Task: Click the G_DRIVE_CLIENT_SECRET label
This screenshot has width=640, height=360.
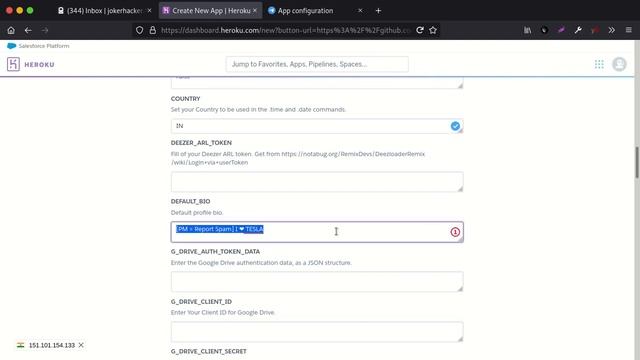Action: [x=209, y=351]
